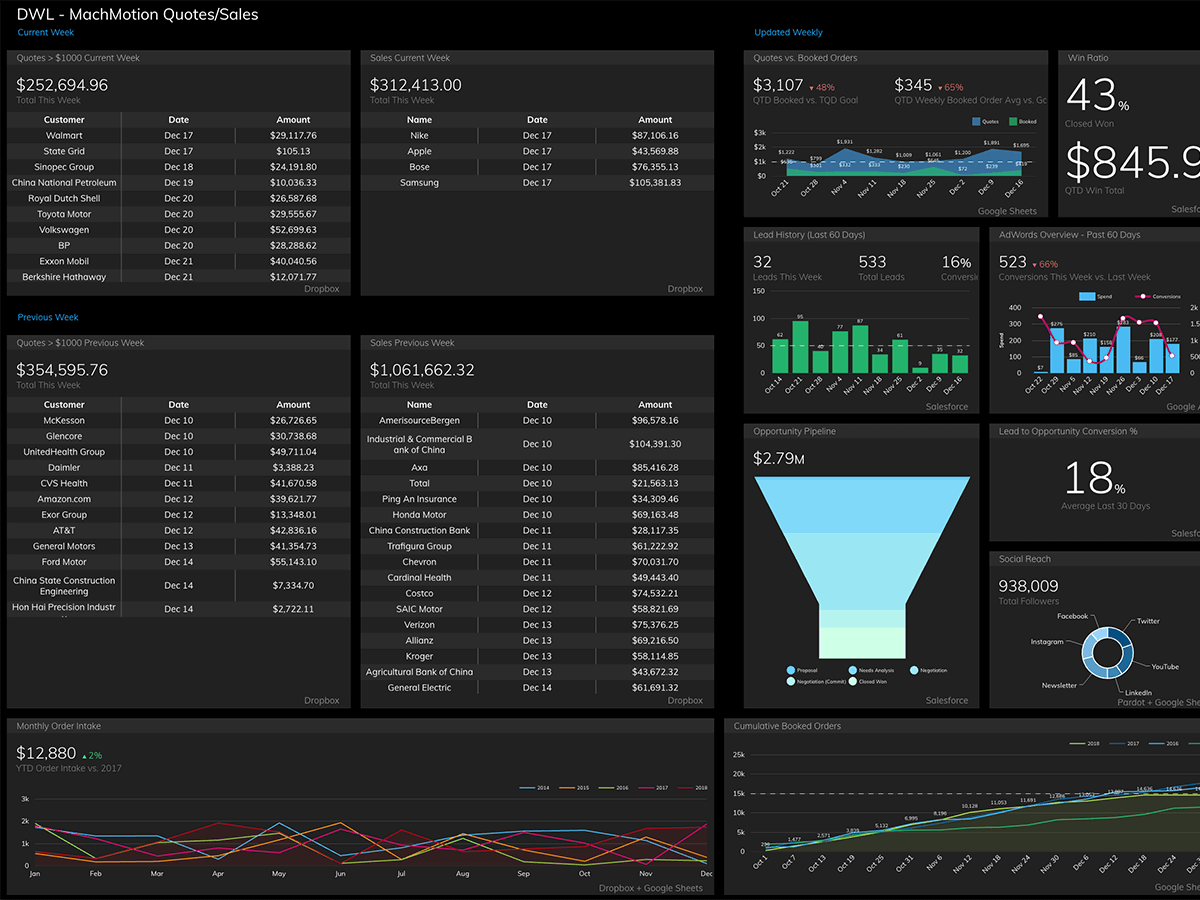The image size is (1200, 900).
Task: Toggle the 2017 line in Monthly Order Intake legend
Action: pos(645,788)
